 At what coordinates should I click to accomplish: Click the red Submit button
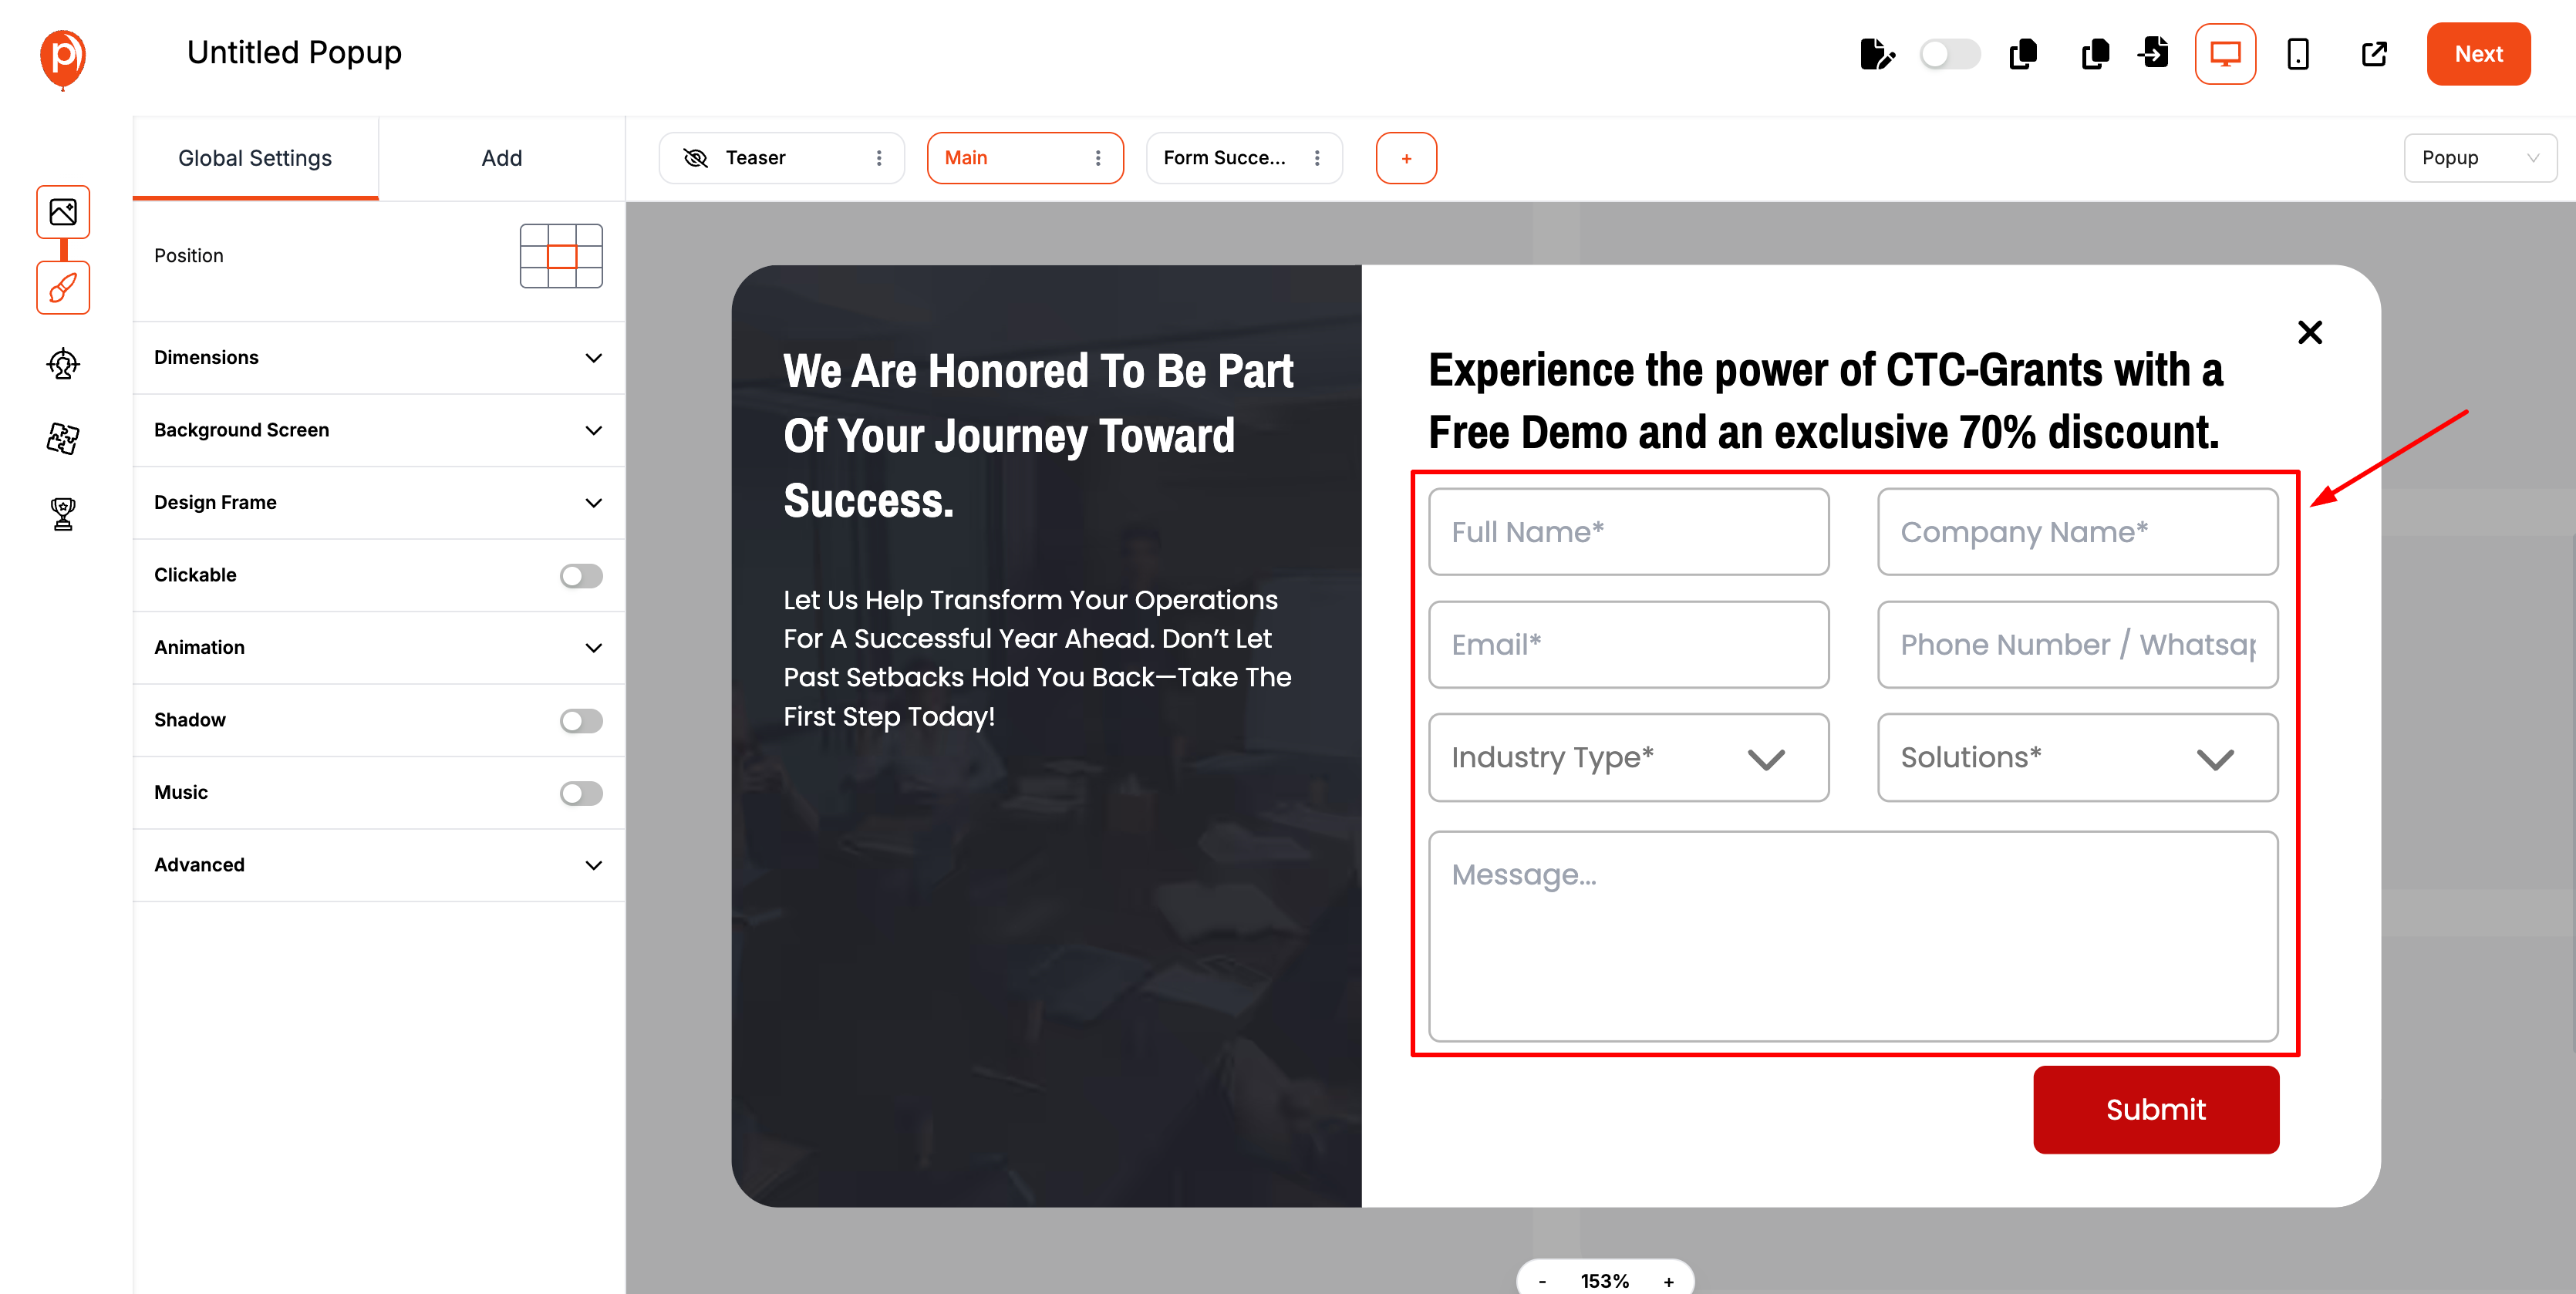click(x=2156, y=1109)
